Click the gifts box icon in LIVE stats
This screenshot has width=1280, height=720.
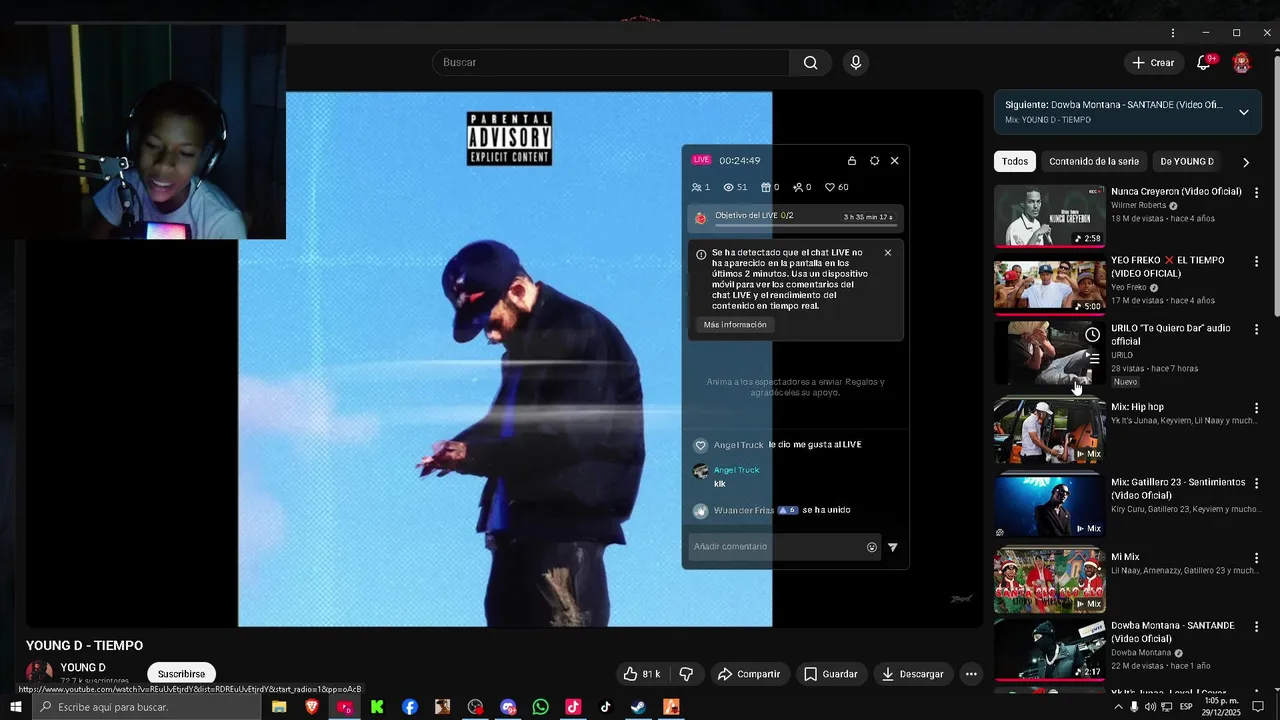[766, 187]
